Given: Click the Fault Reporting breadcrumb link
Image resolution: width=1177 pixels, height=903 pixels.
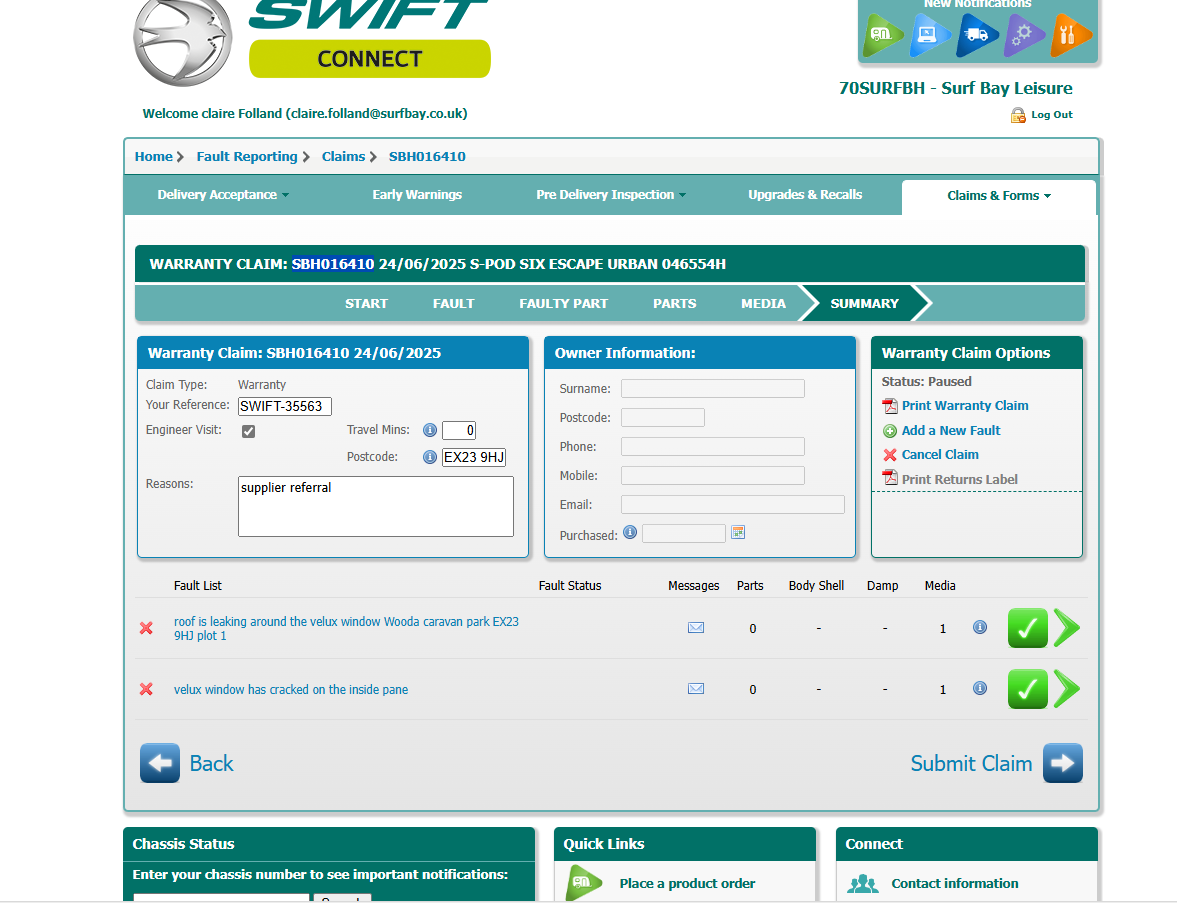Looking at the screenshot, I should (x=247, y=157).
